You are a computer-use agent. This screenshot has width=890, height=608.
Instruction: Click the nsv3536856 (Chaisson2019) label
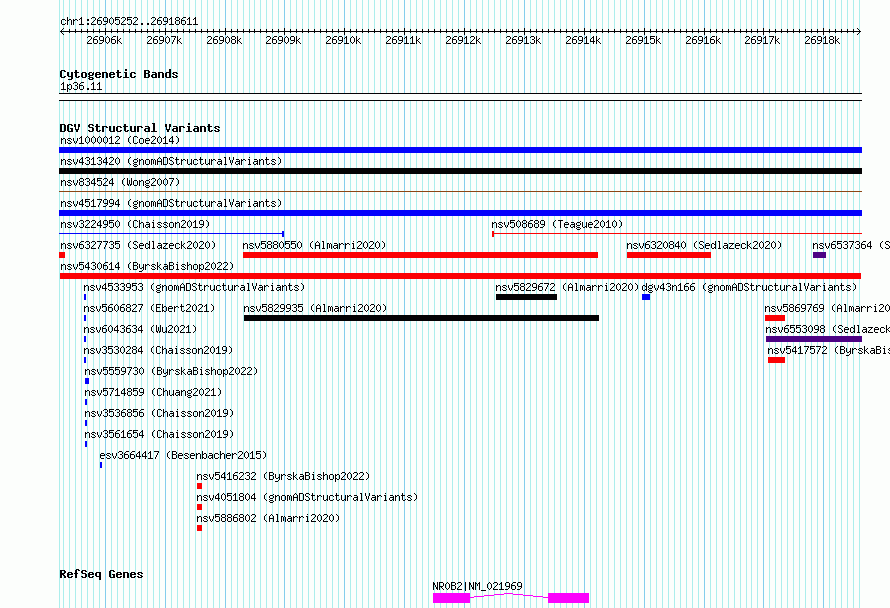tap(159, 413)
